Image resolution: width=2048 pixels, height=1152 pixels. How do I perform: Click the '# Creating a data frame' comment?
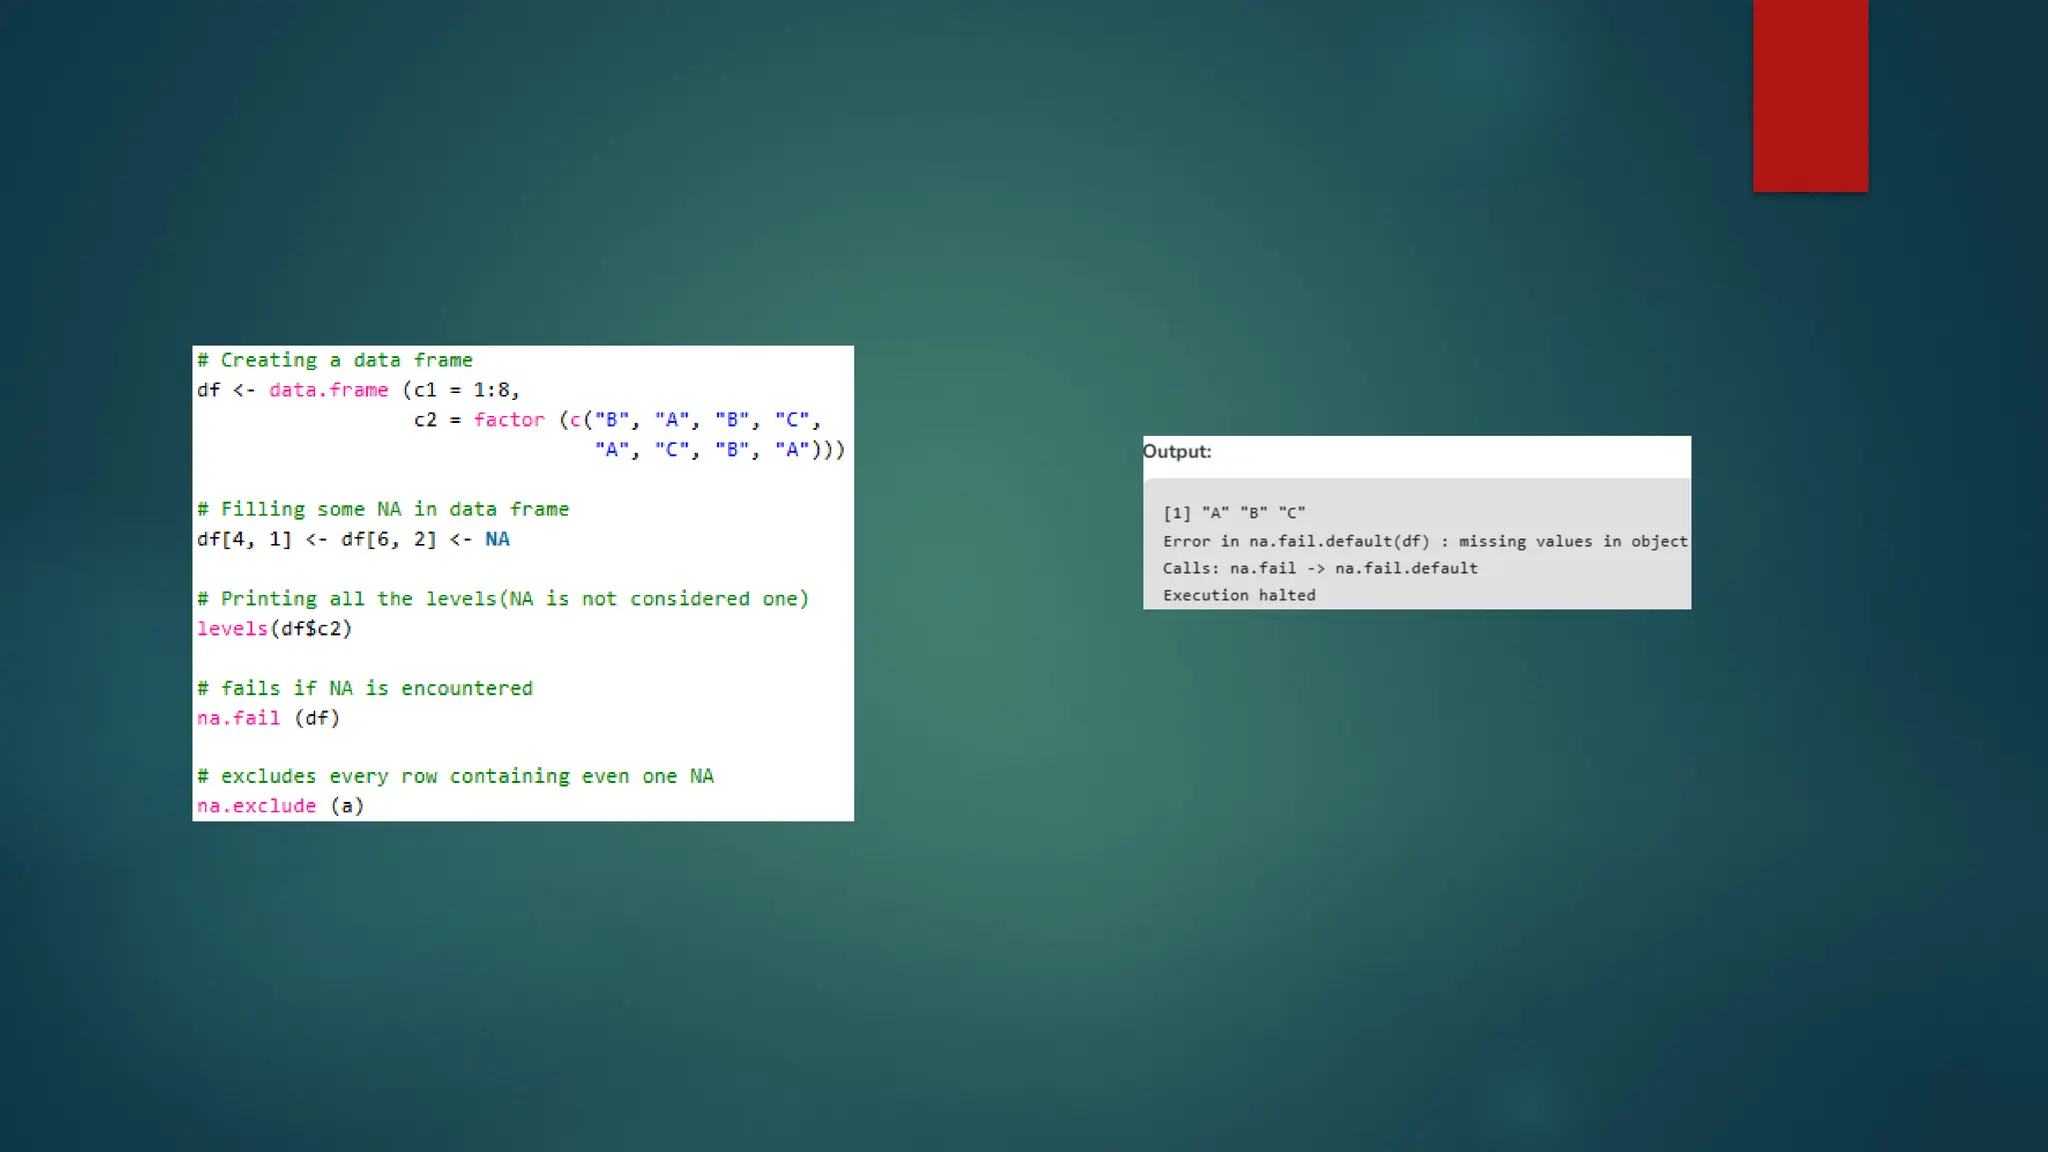pos(335,360)
